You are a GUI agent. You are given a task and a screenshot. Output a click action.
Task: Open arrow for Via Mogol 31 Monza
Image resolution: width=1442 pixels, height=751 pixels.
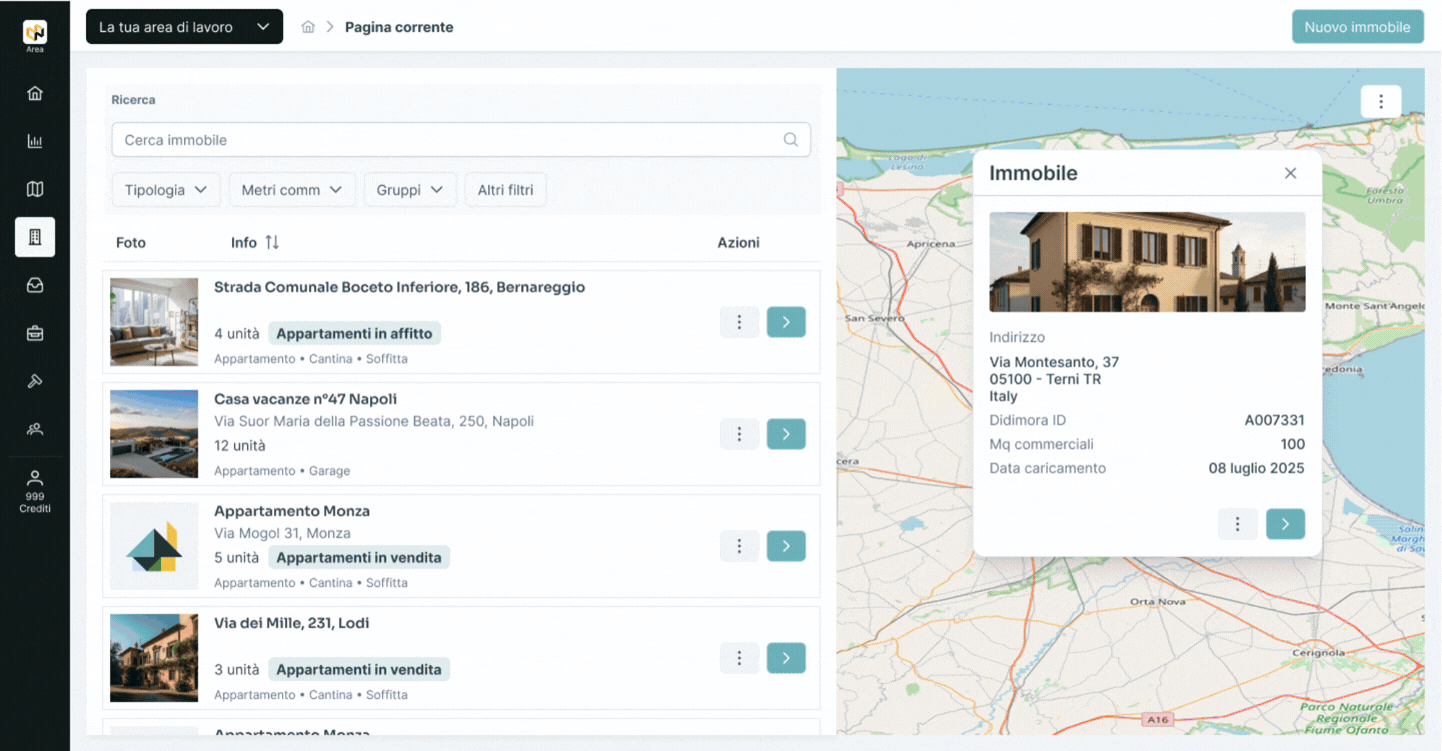coord(786,546)
